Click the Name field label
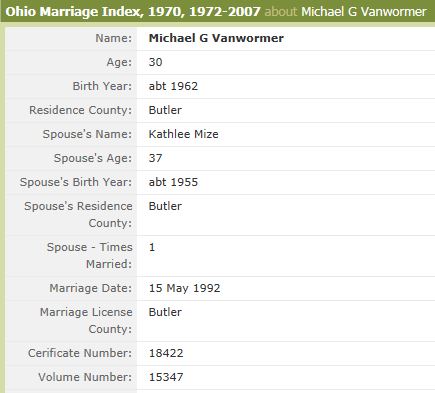The height and width of the screenshot is (393, 435). tap(114, 38)
